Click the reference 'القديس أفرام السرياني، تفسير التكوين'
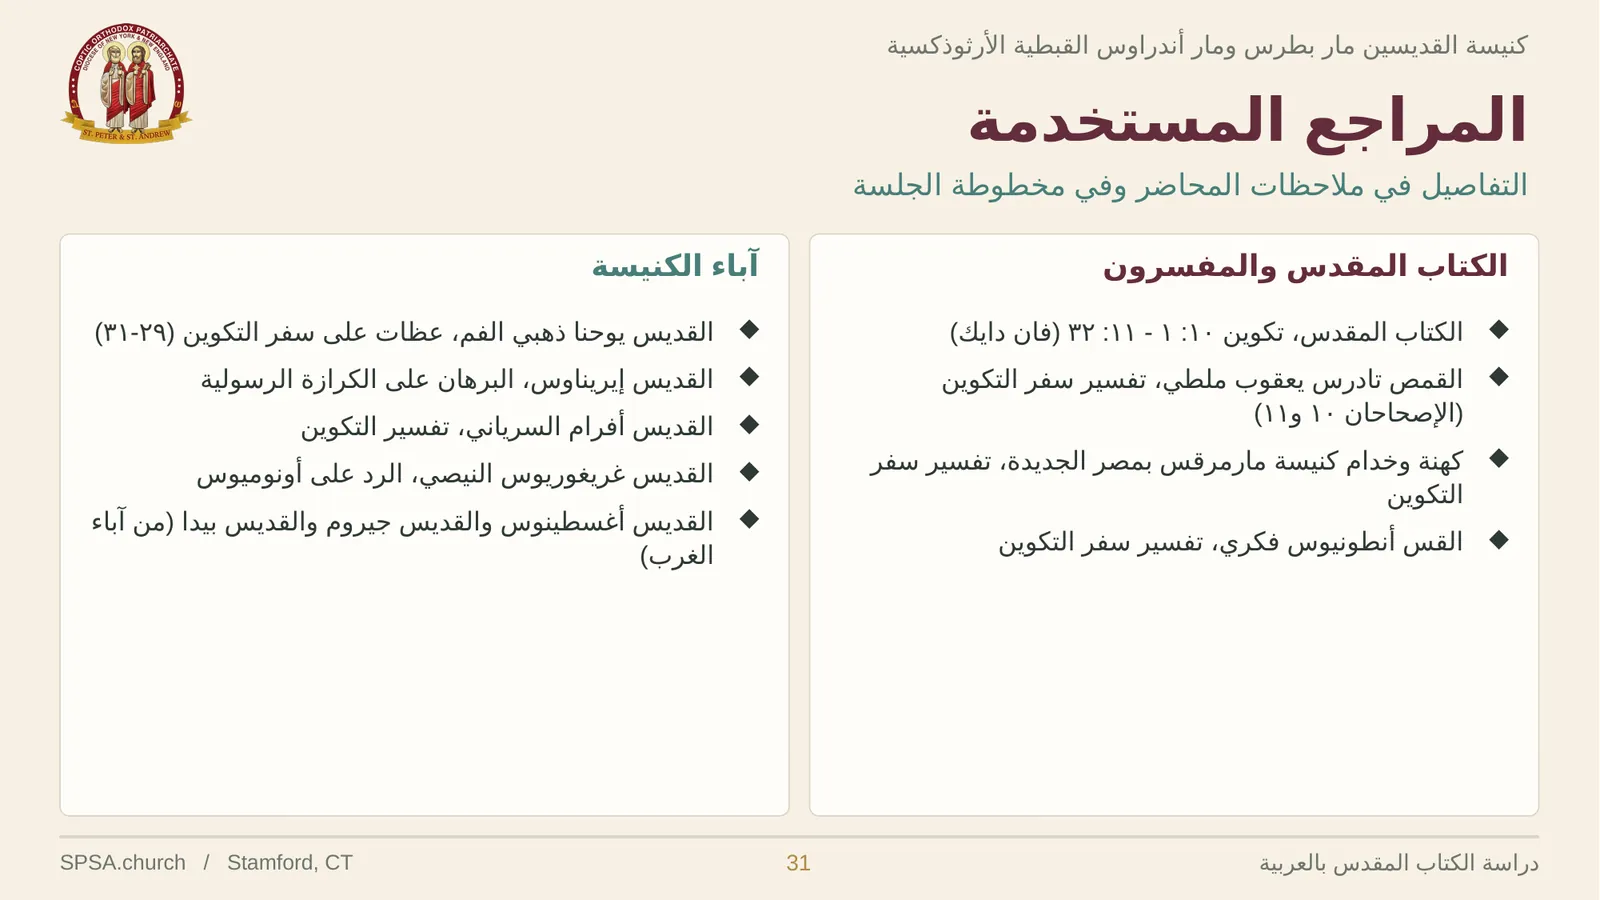 [507, 428]
